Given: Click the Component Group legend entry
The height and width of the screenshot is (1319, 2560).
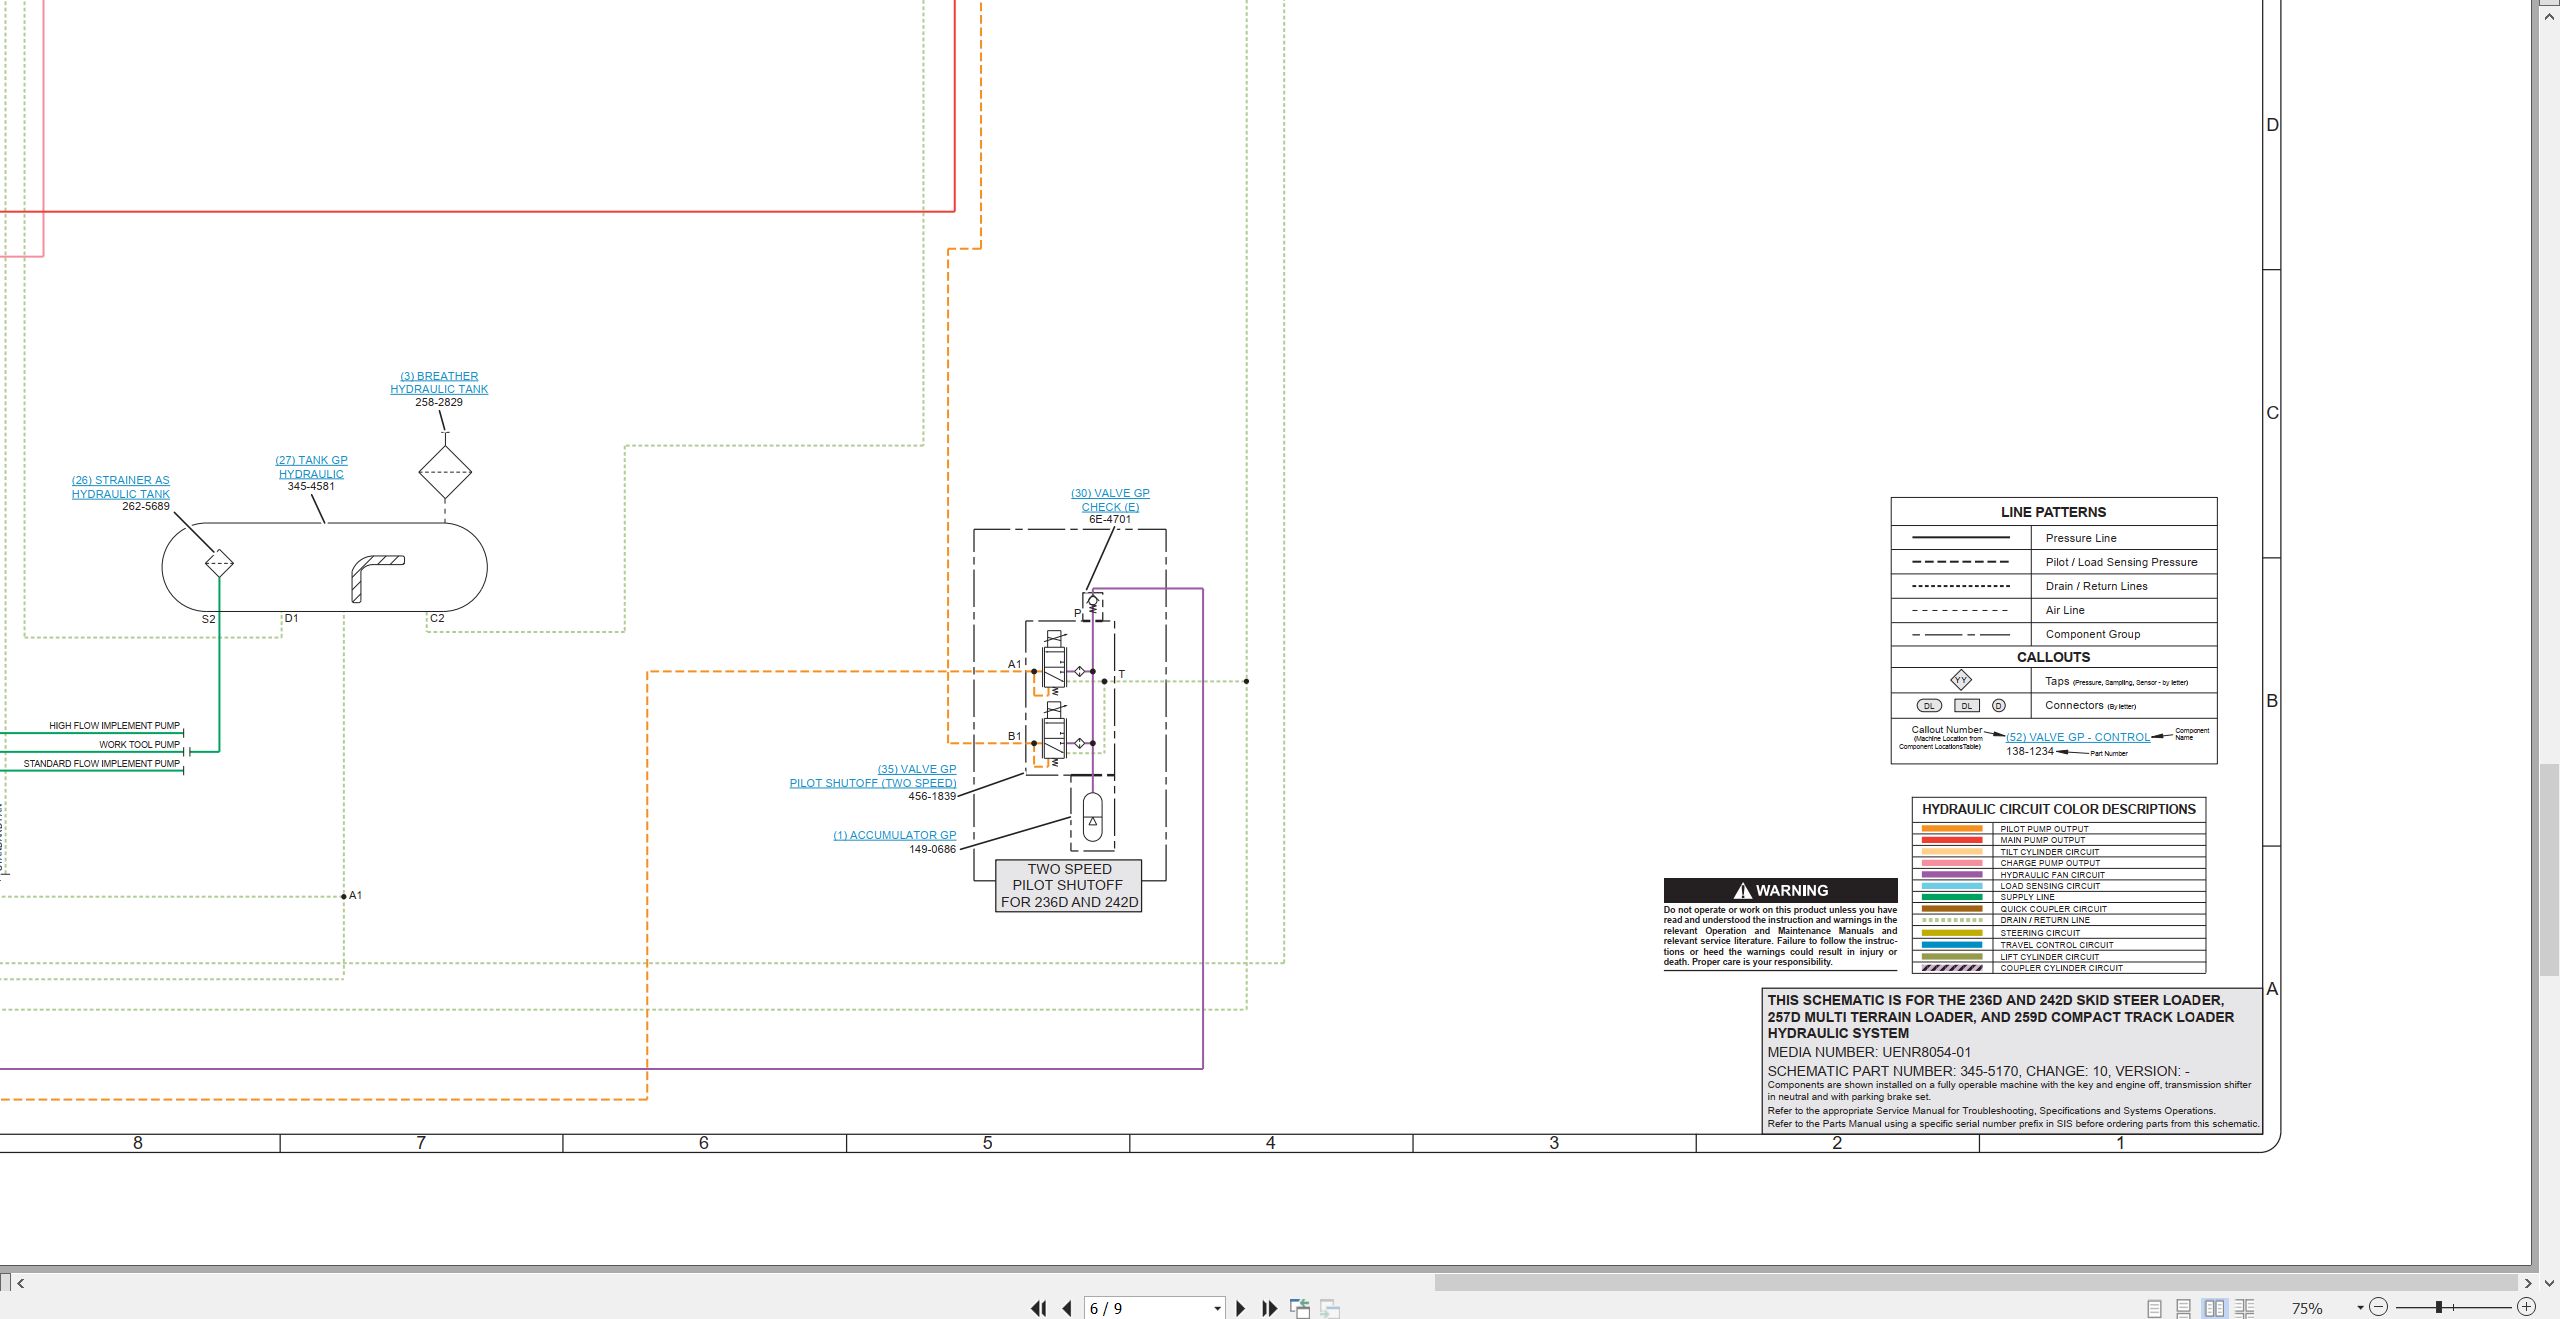Looking at the screenshot, I should (x=2092, y=634).
